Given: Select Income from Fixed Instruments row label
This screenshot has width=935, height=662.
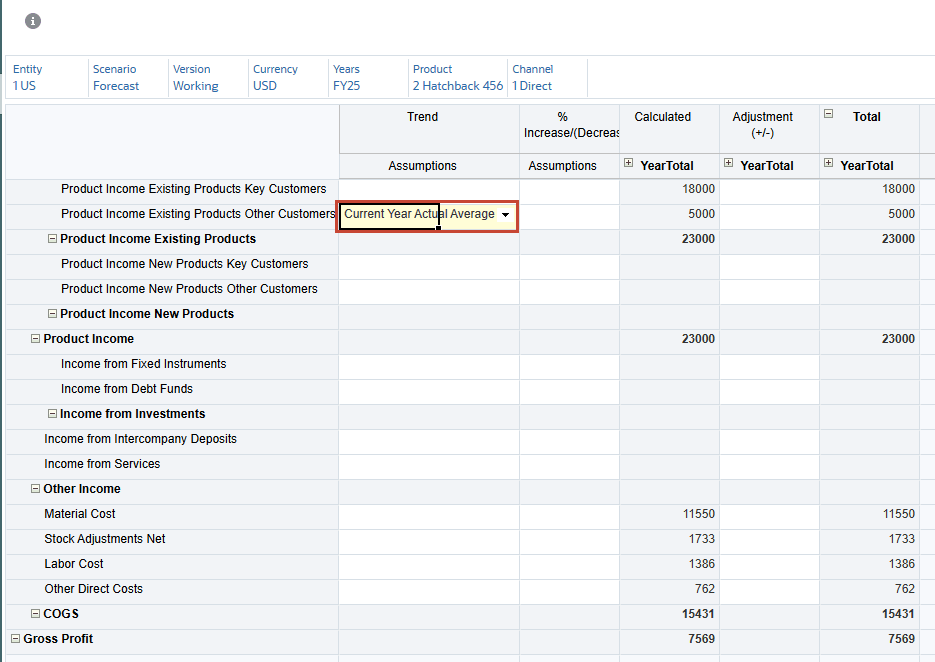Looking at the screenshot, I should point(144,364).
